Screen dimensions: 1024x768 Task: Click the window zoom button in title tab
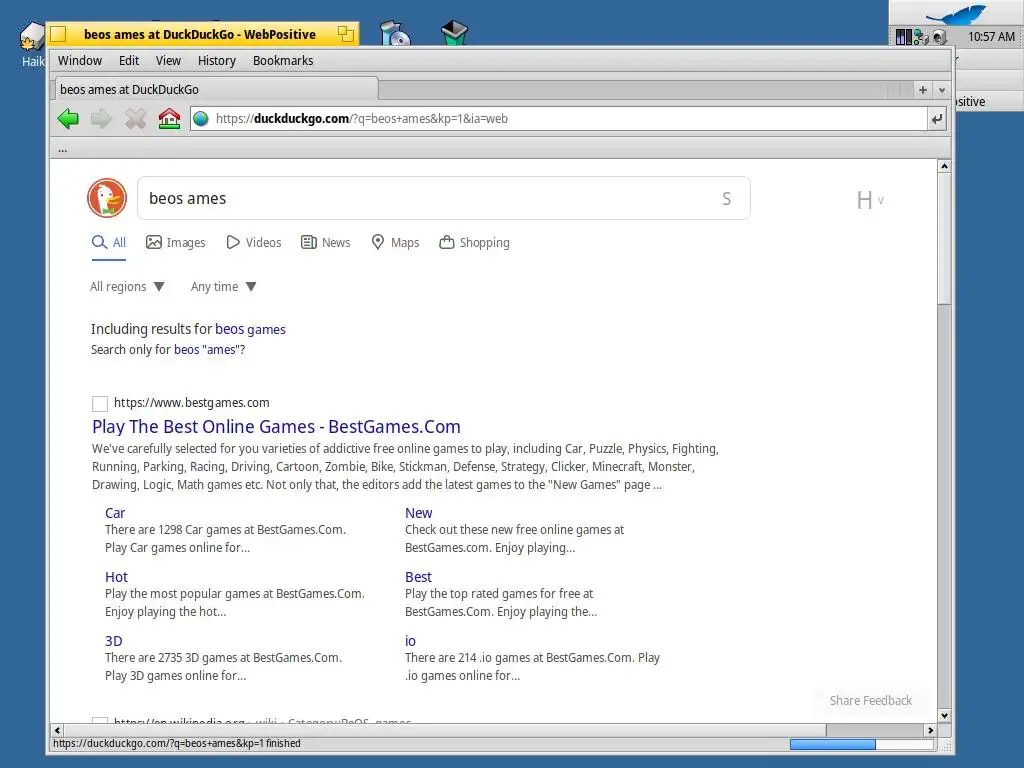point(346,34)
